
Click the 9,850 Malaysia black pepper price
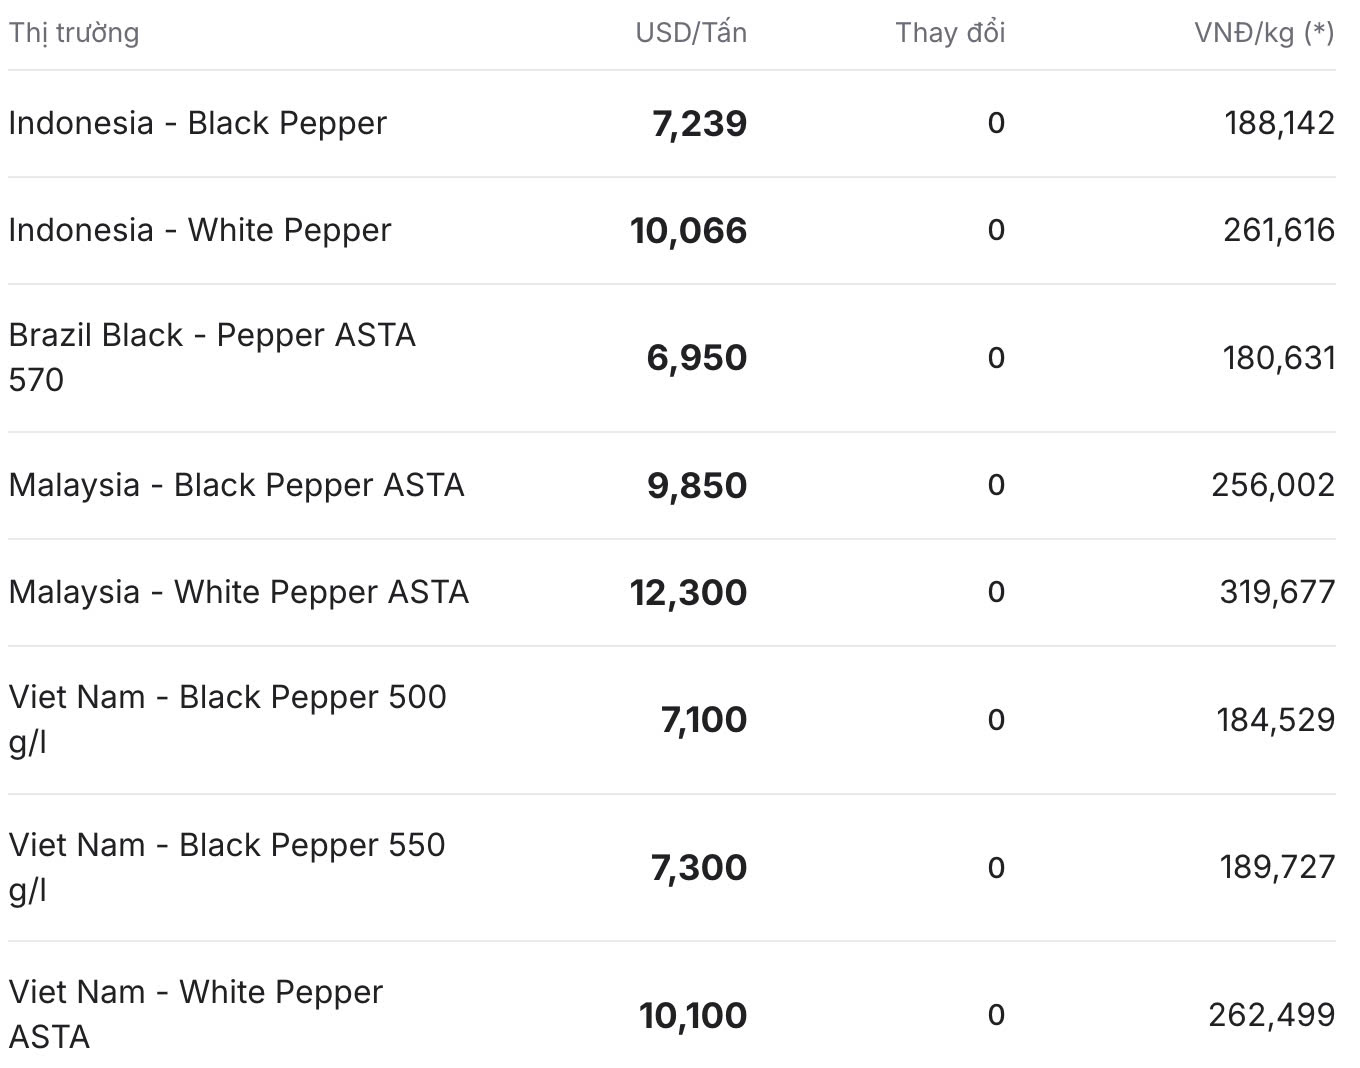pyautogui.click(x=697, y=486)
